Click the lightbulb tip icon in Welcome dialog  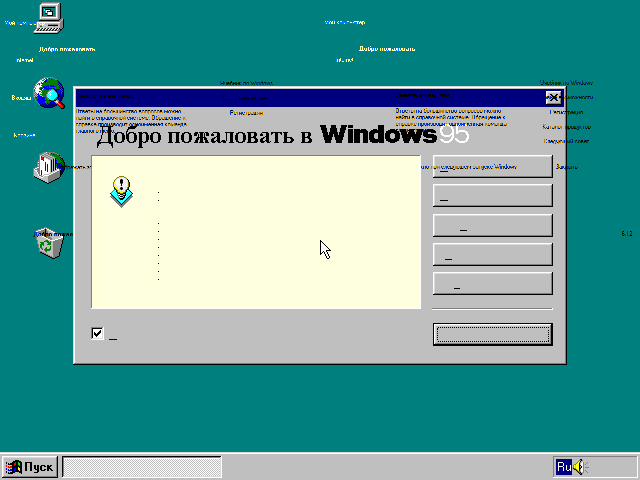(121, 190)
